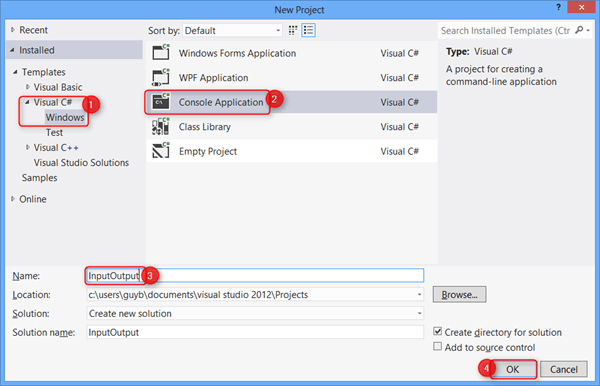The width and height of the screenshot is (600, 386).
Task: Expand the Online section
Action: (13, 199)
